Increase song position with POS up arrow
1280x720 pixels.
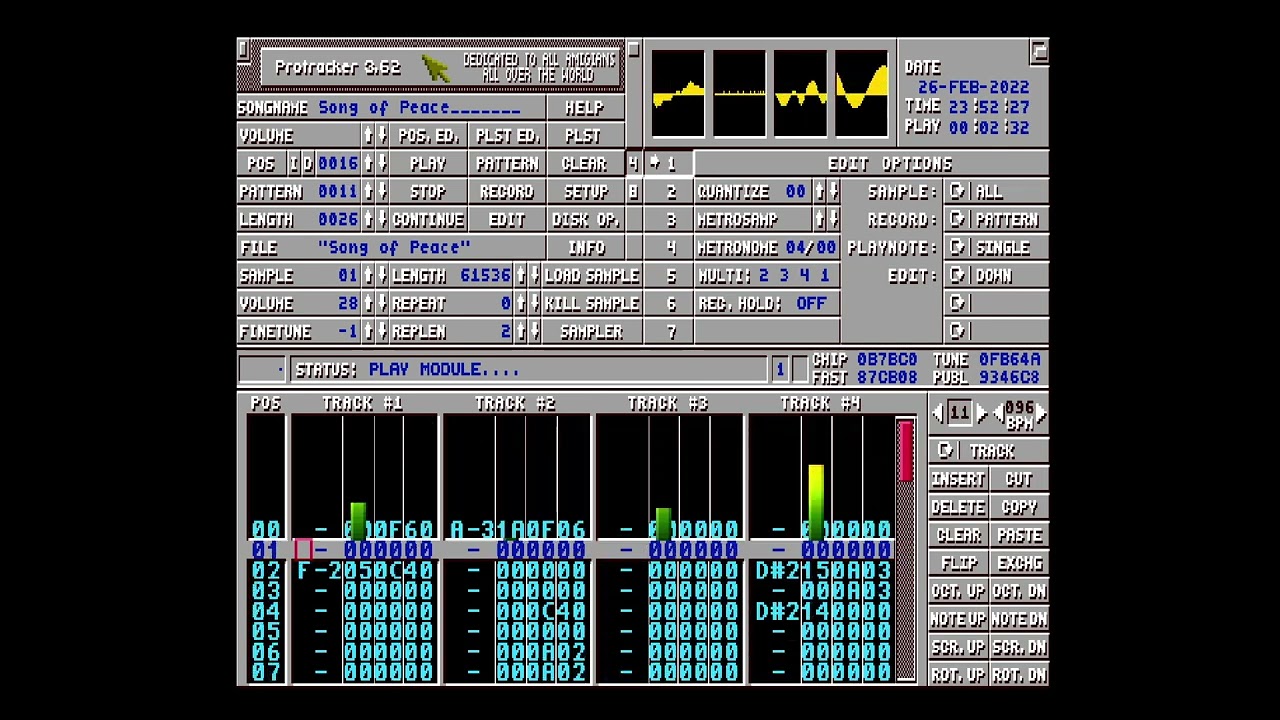click(x=368, y=164)
